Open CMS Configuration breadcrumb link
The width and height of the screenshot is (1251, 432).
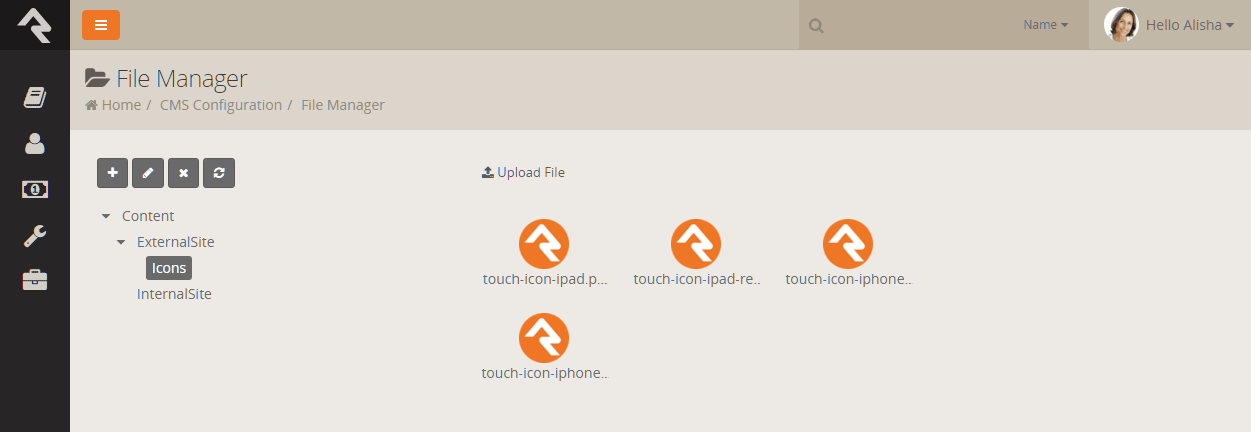click(221, 105)
